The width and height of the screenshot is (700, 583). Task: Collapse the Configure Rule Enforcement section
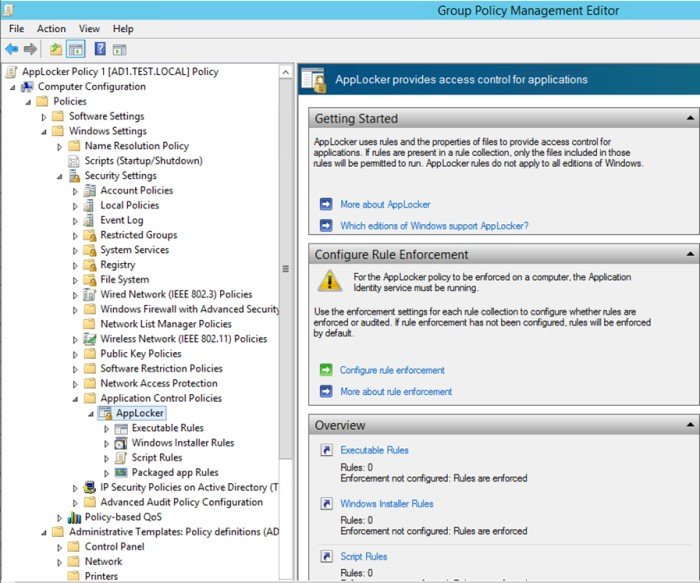tap(689, 254)
